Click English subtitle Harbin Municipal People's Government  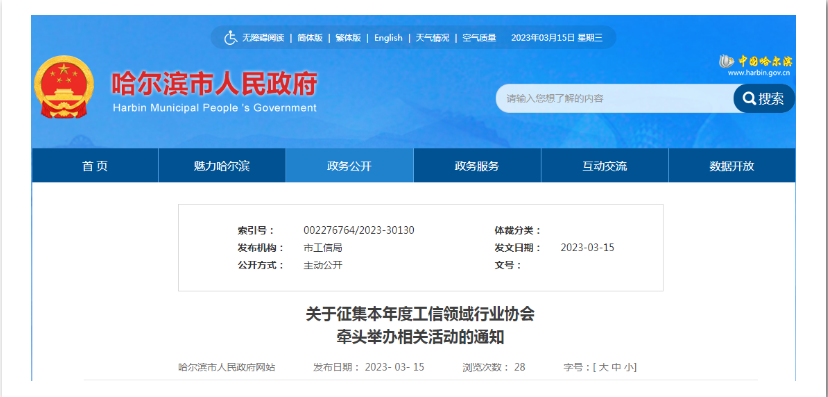[215, 108]
